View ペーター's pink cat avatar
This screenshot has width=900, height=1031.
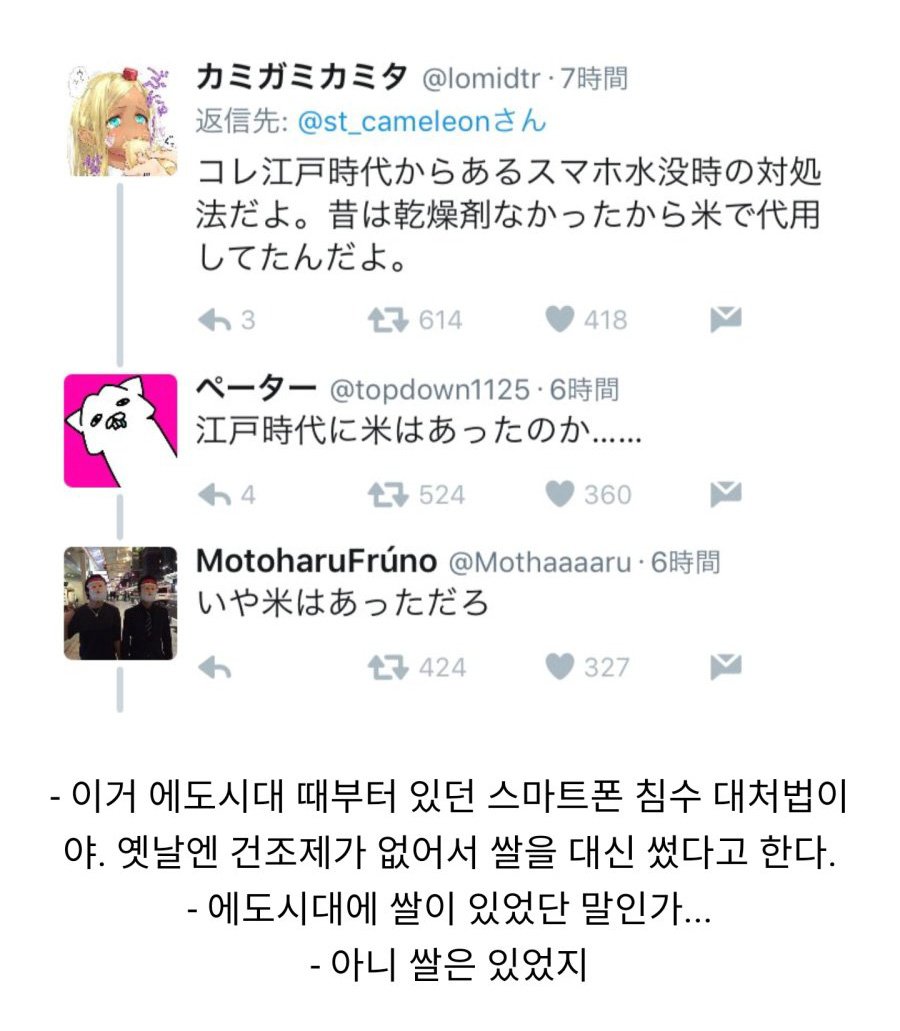(120, 431)
